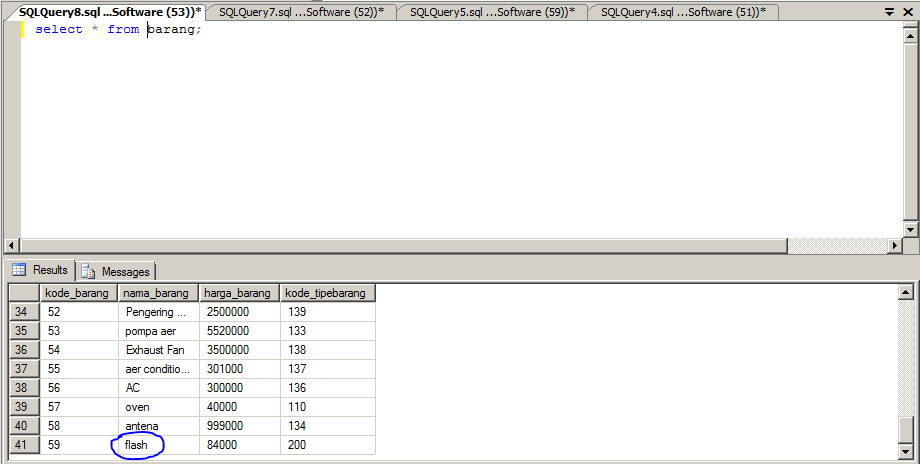The image size is (920, 464).
Task: Select row header 36
Action: tap(25, 350)
